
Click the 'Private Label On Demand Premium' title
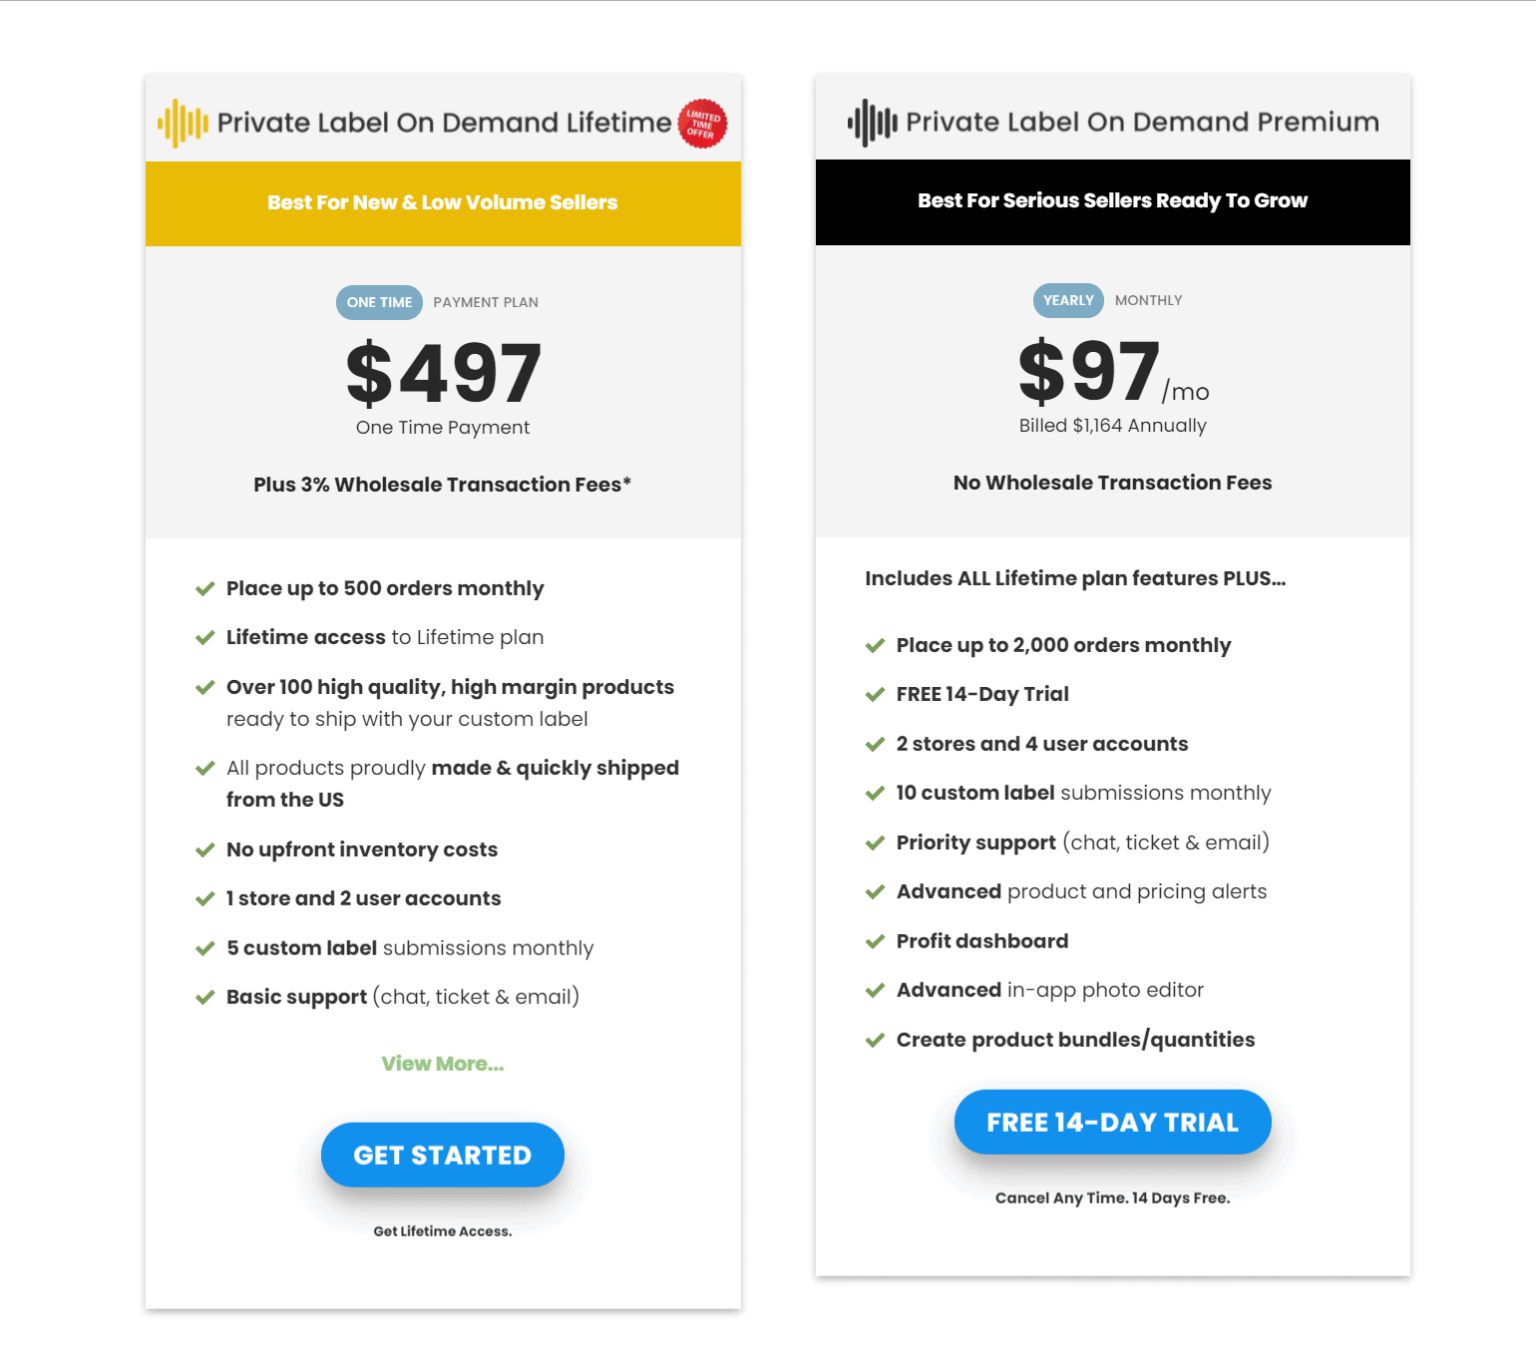[x=1142, y=122]
